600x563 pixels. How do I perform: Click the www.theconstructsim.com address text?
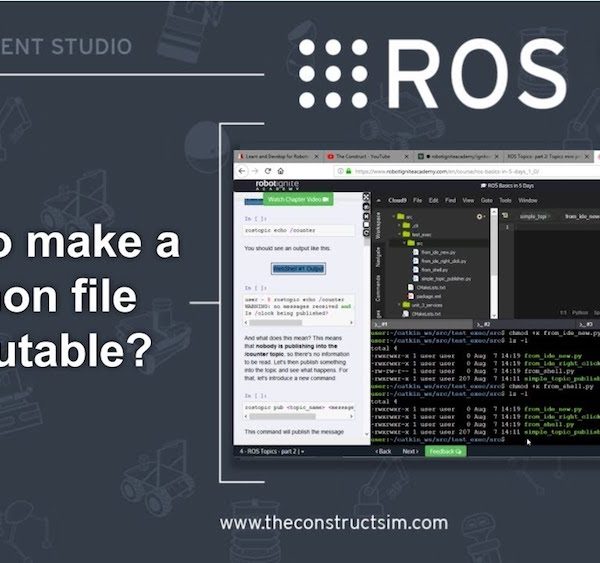click(x=334, y=523)
